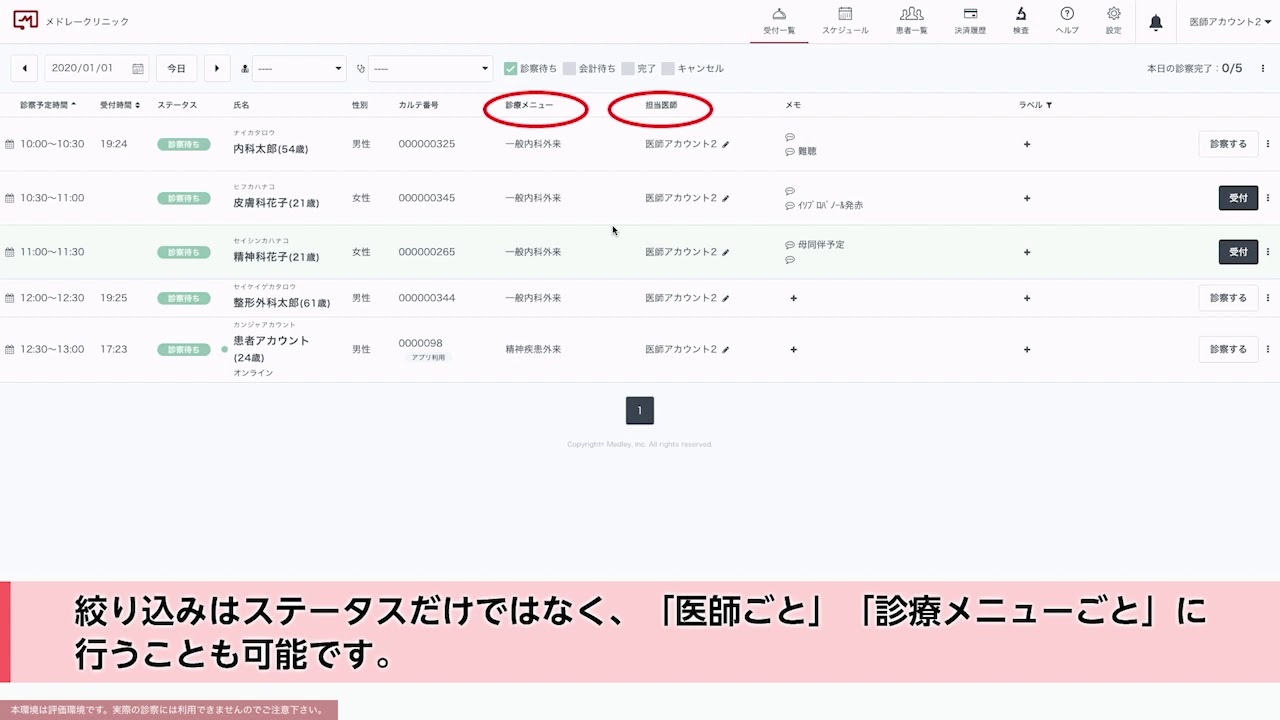This screenshot has width=1280, height=720.
Task: Click 診察する for 整形外科太郎
Action: pyautogui.click(x=1228, y=298)
